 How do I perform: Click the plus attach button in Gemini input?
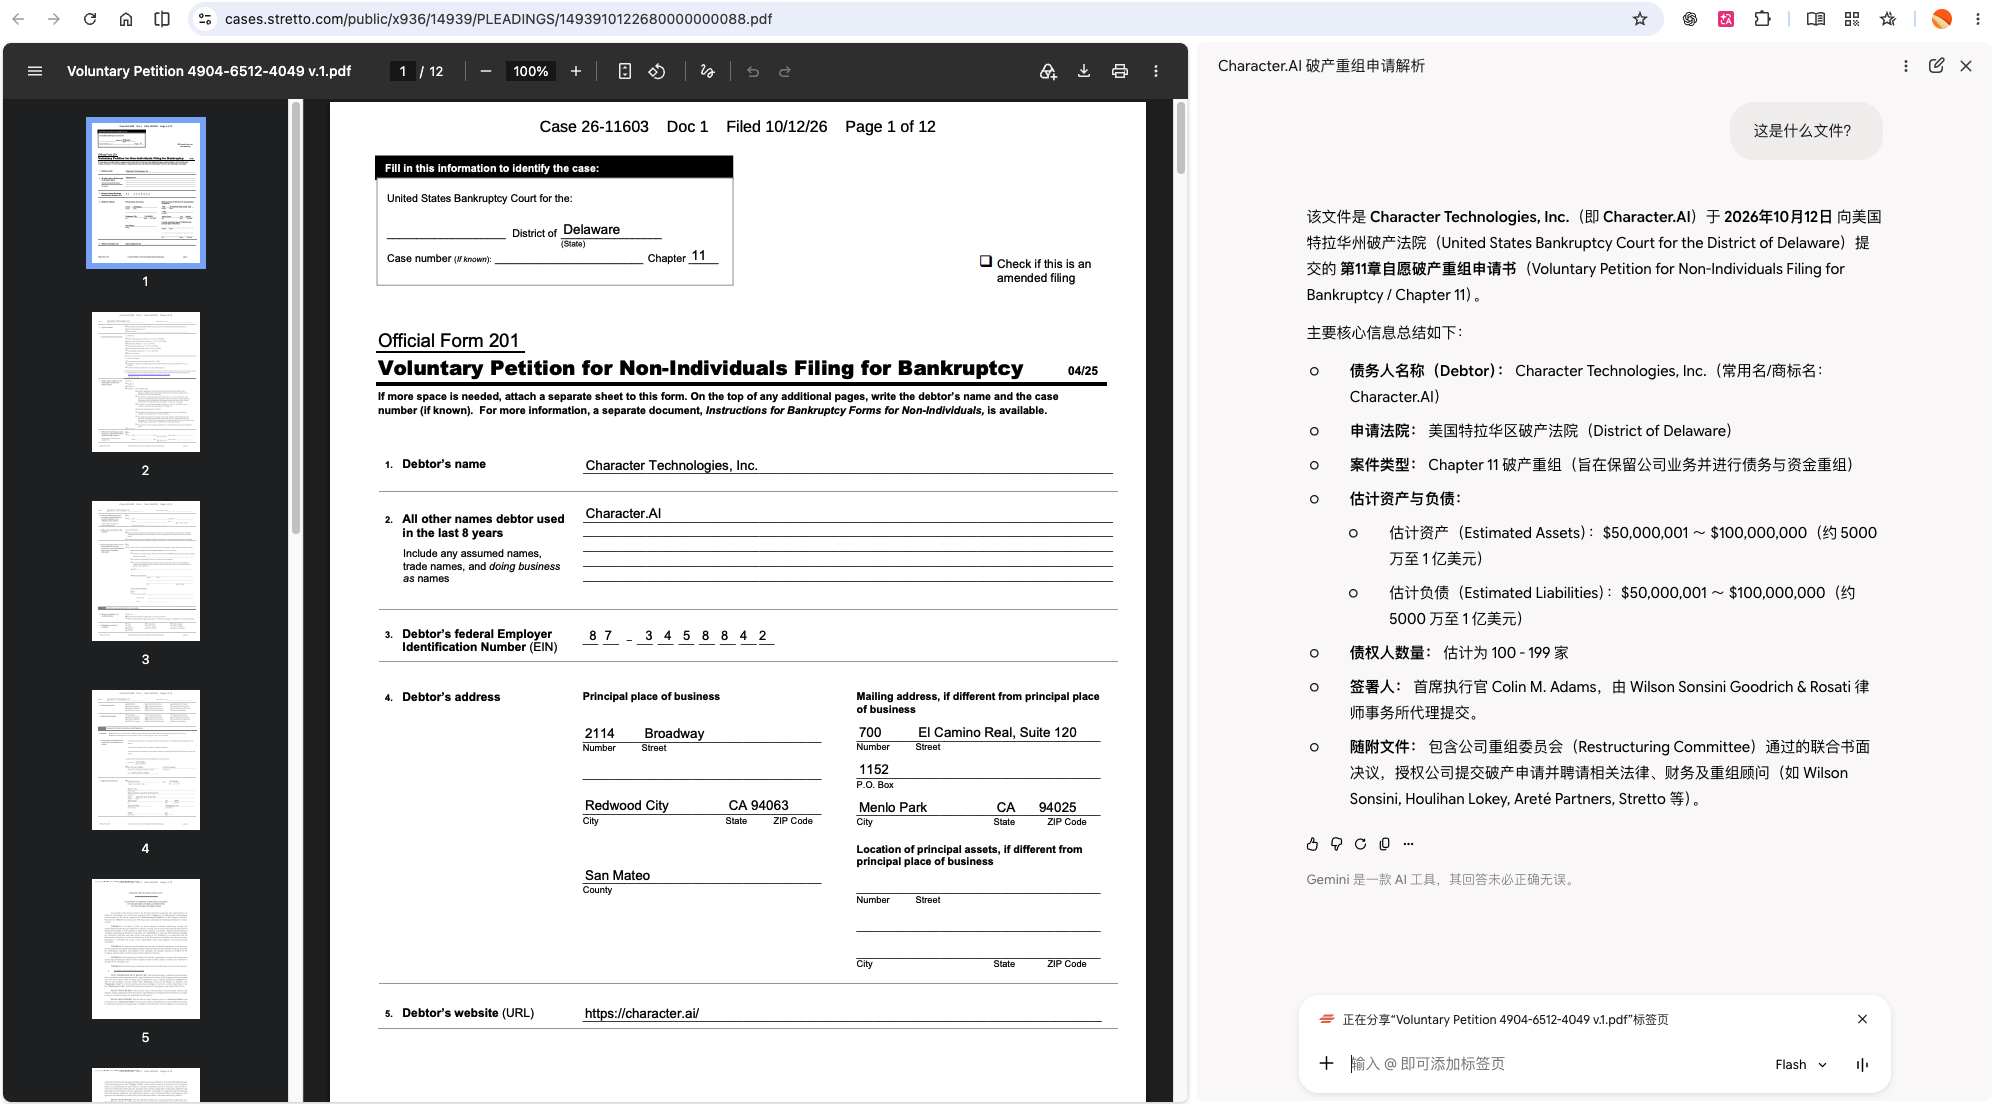pyautogui.click(x=1326, y=1063)
